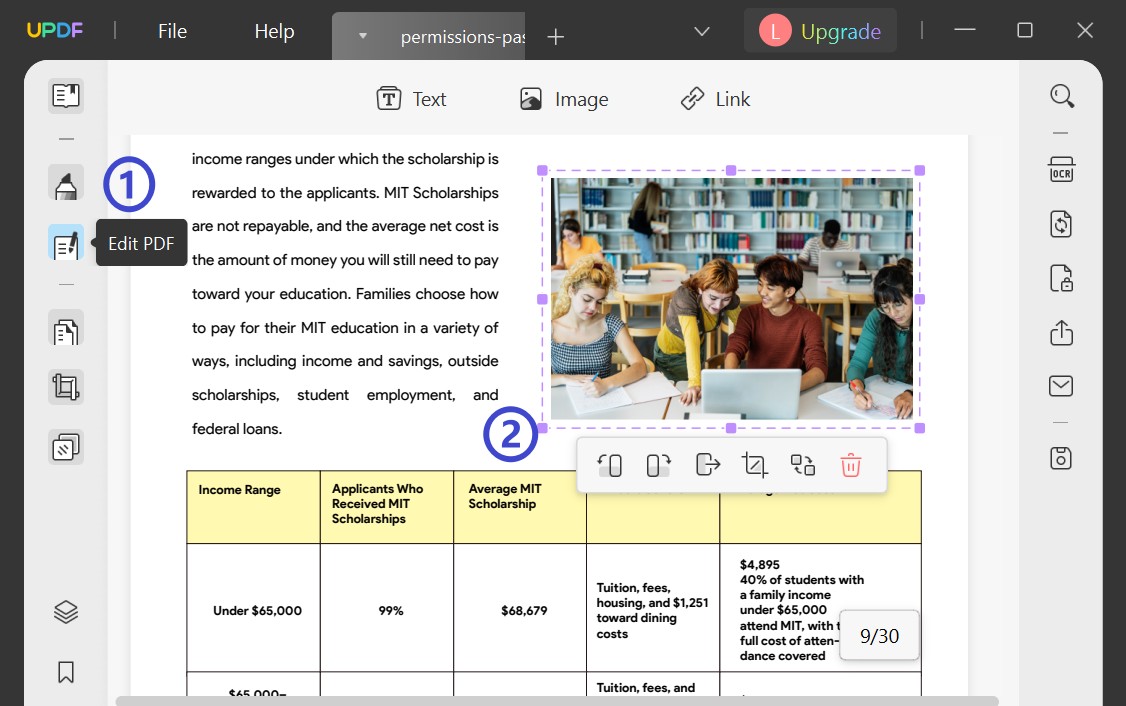Open the Comment annotation tool
Viewport: 1126px width, 706px height.
(65, 184)
